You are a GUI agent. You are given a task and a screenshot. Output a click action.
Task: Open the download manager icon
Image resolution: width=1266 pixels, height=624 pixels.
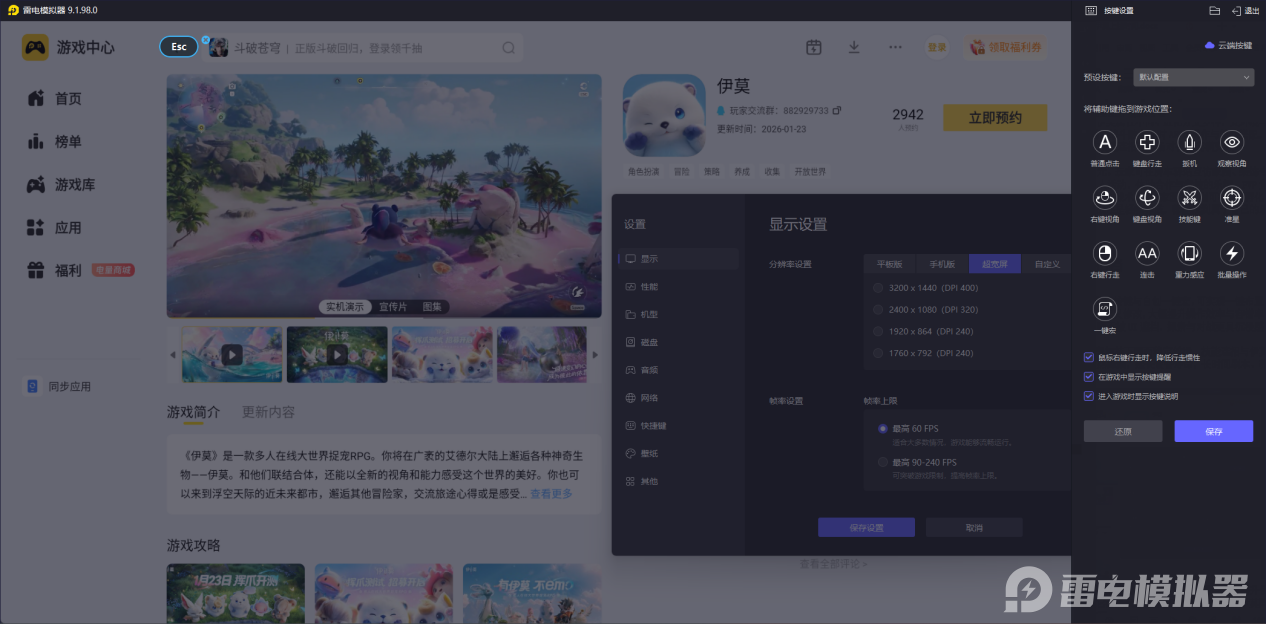[x=854, y=47]
